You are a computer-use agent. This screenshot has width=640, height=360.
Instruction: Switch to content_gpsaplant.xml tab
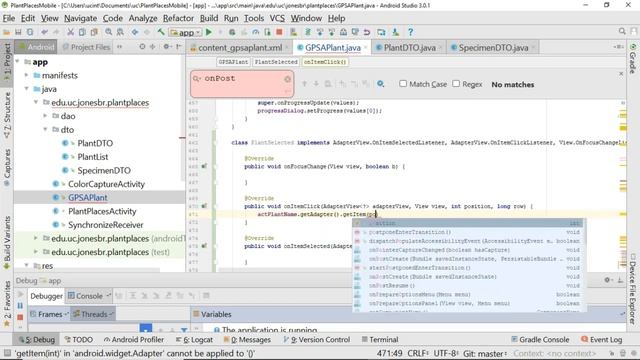tap(240, 47)
